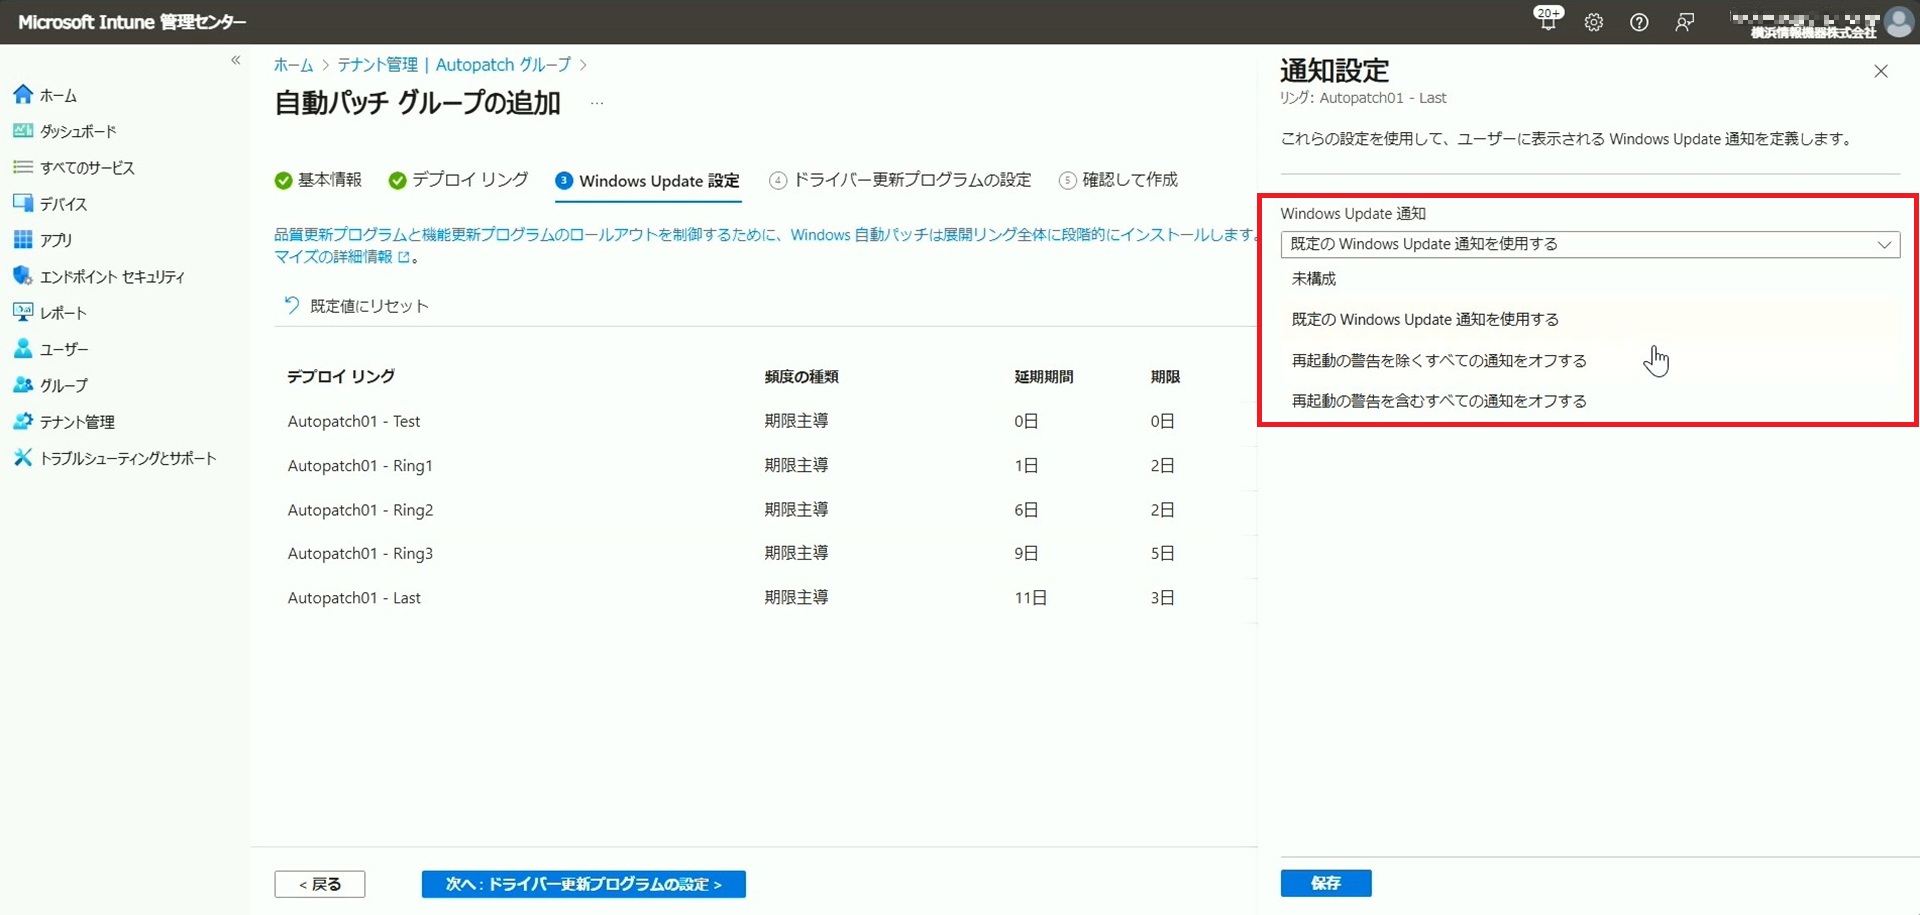Select the Autopatch01 - Ring1 ring row
This screenshot has height=915, width=1920.
[765, 465]
